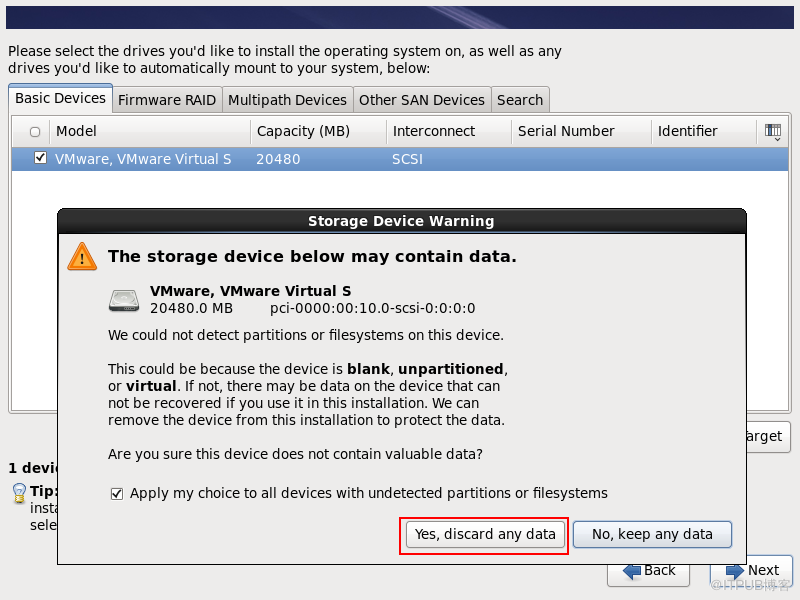The image size is (800, 600).
Task: Toggle the select-all drives header checkbox
Action: [x=35, y=132]
